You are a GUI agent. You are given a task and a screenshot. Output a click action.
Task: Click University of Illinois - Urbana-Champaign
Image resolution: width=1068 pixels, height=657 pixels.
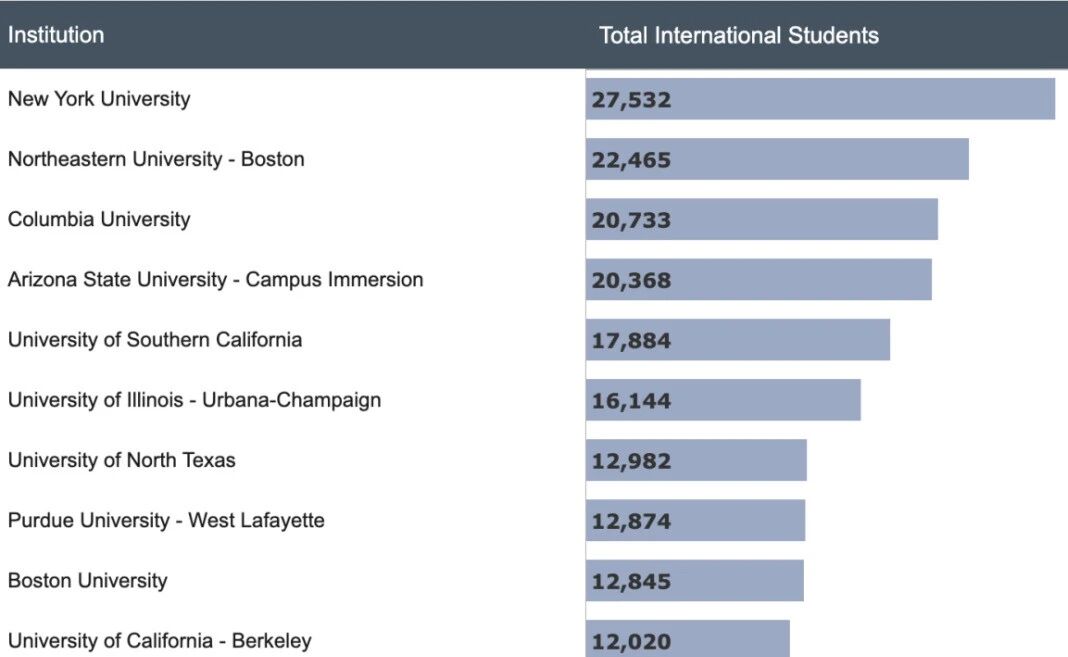tap(194, 400)
